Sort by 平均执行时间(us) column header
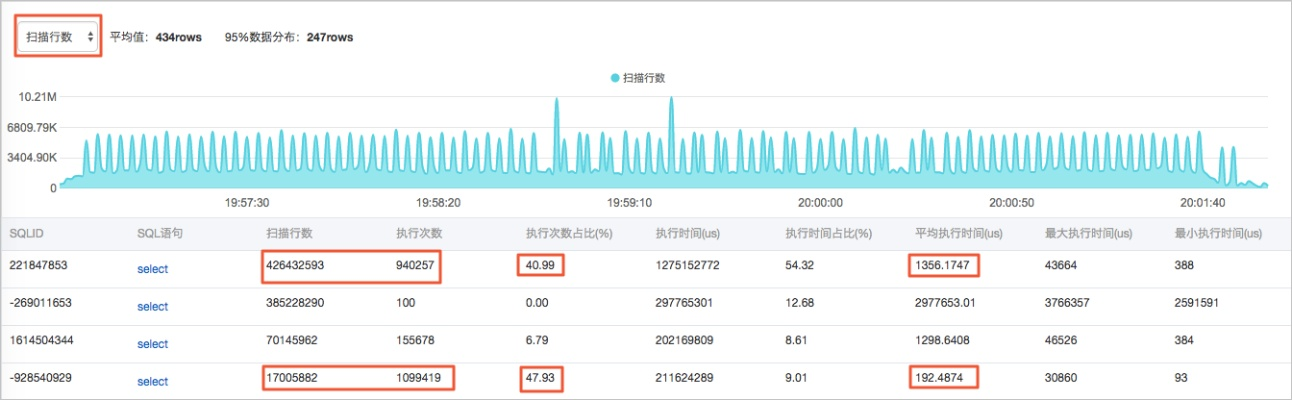1292x400 pixels. click(x=959, y=233)
